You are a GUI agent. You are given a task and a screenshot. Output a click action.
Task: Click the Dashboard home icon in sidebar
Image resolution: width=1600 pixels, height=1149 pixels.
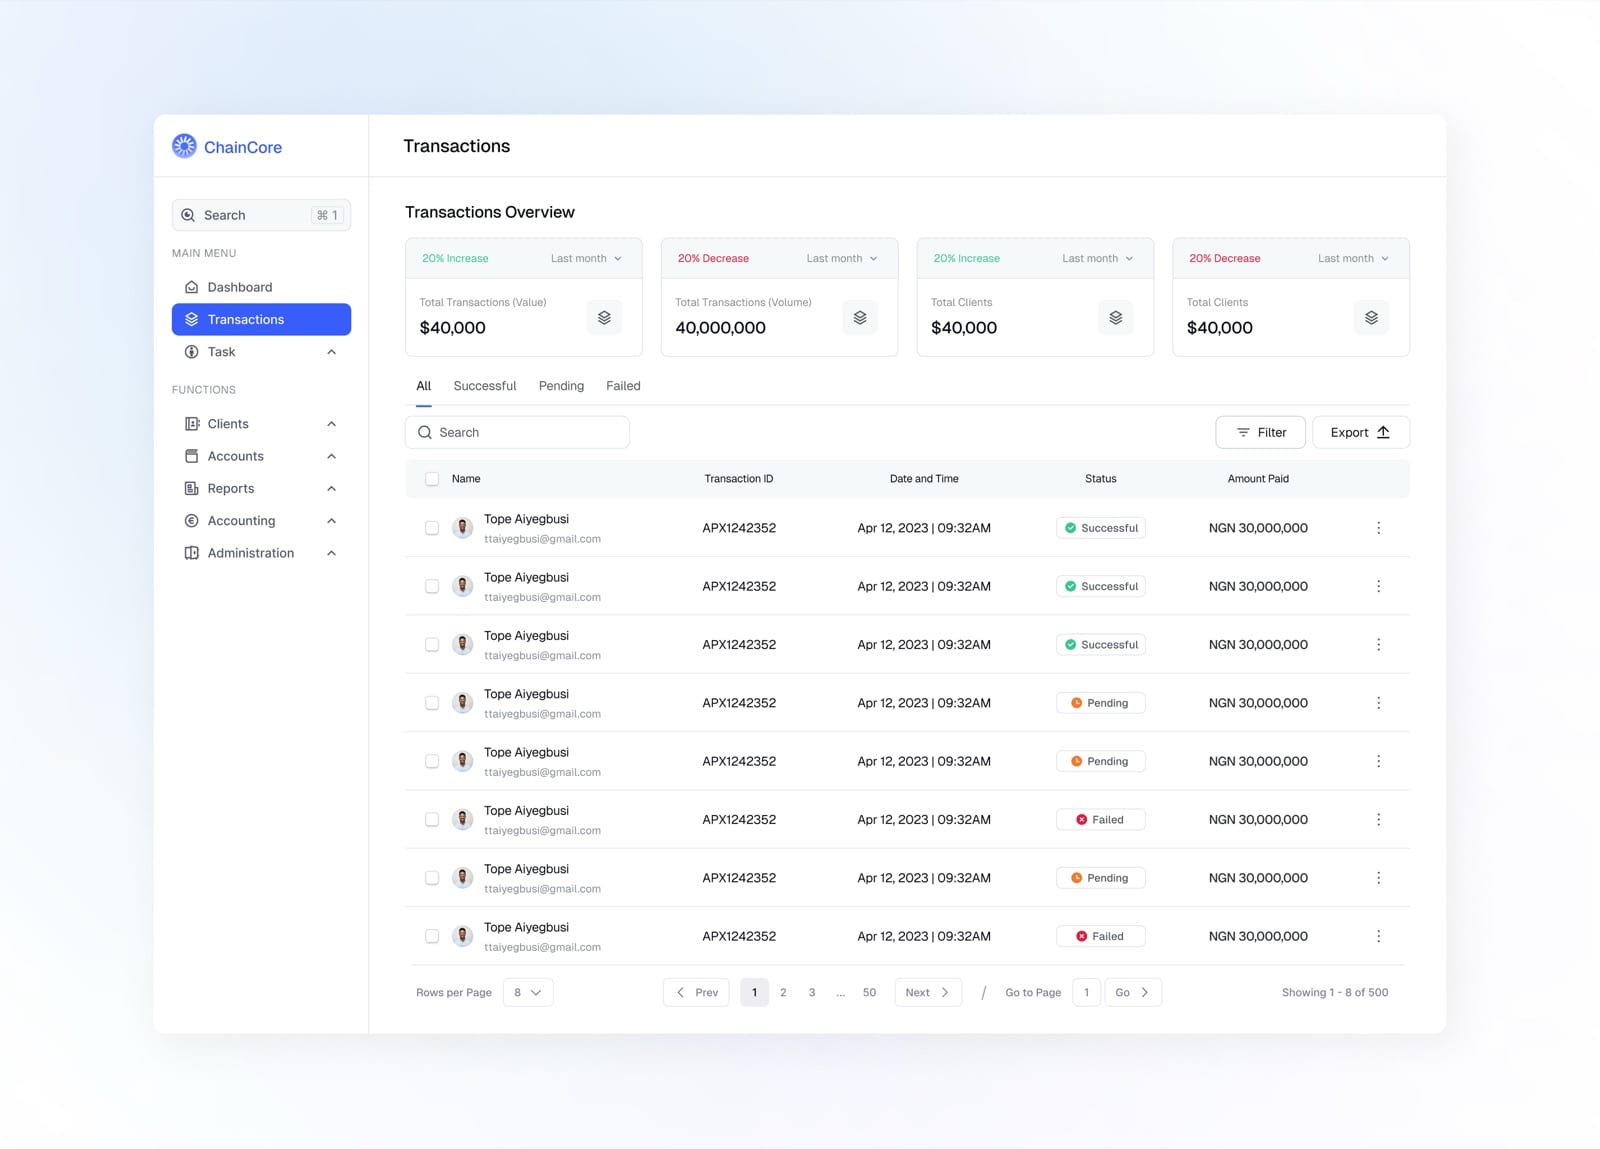(191, 287)
